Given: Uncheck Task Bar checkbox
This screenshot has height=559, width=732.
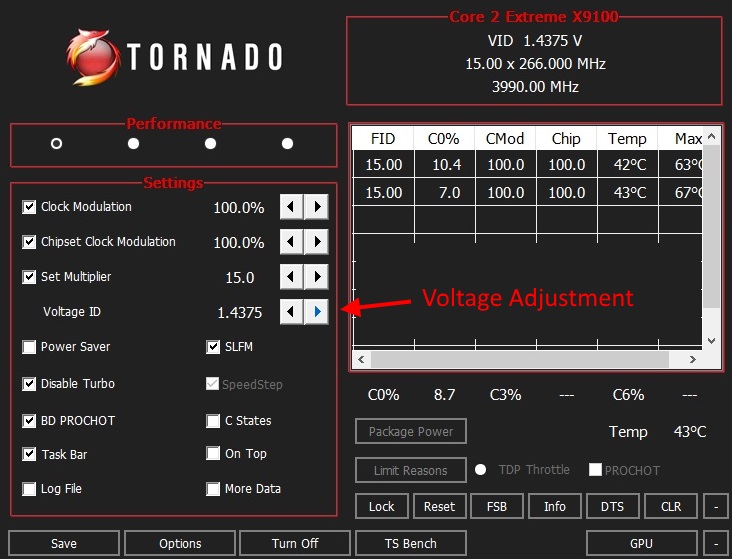Looking at the screenshot, I should click(29, 454).
